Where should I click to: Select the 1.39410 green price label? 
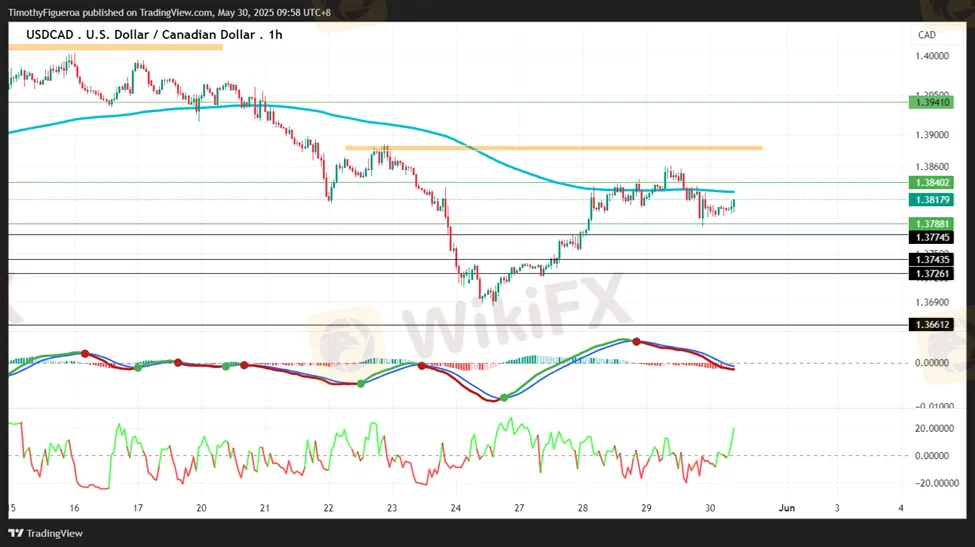(x=930, y=102)
